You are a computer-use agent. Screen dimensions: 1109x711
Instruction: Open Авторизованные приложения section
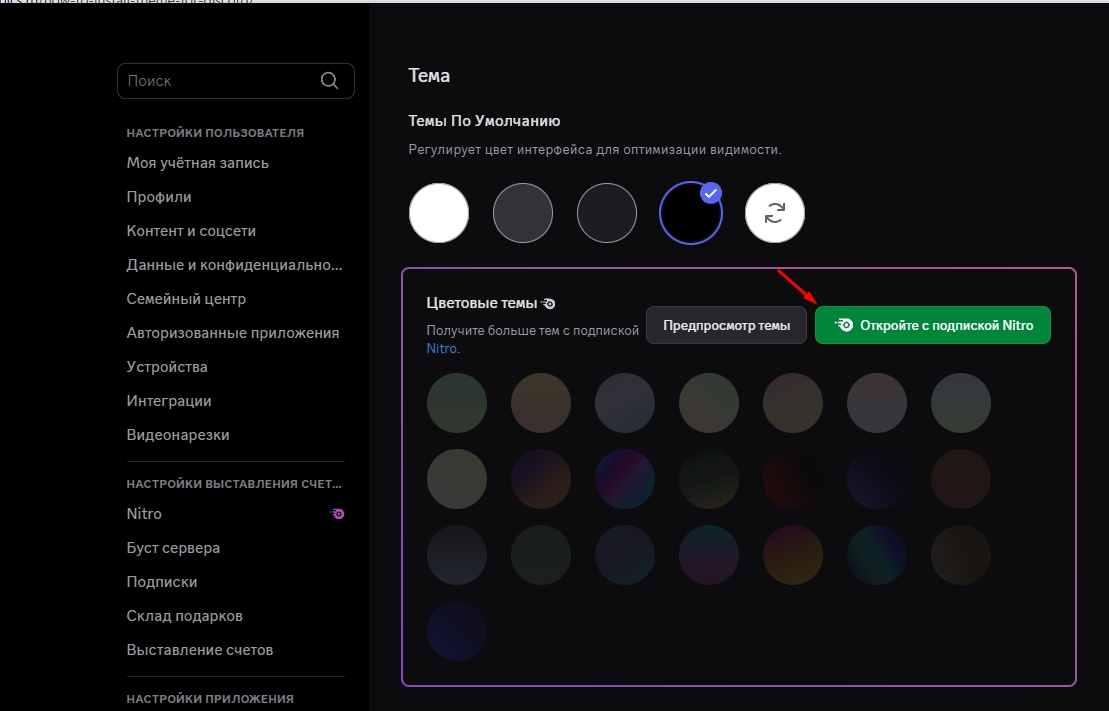[233, 333]
